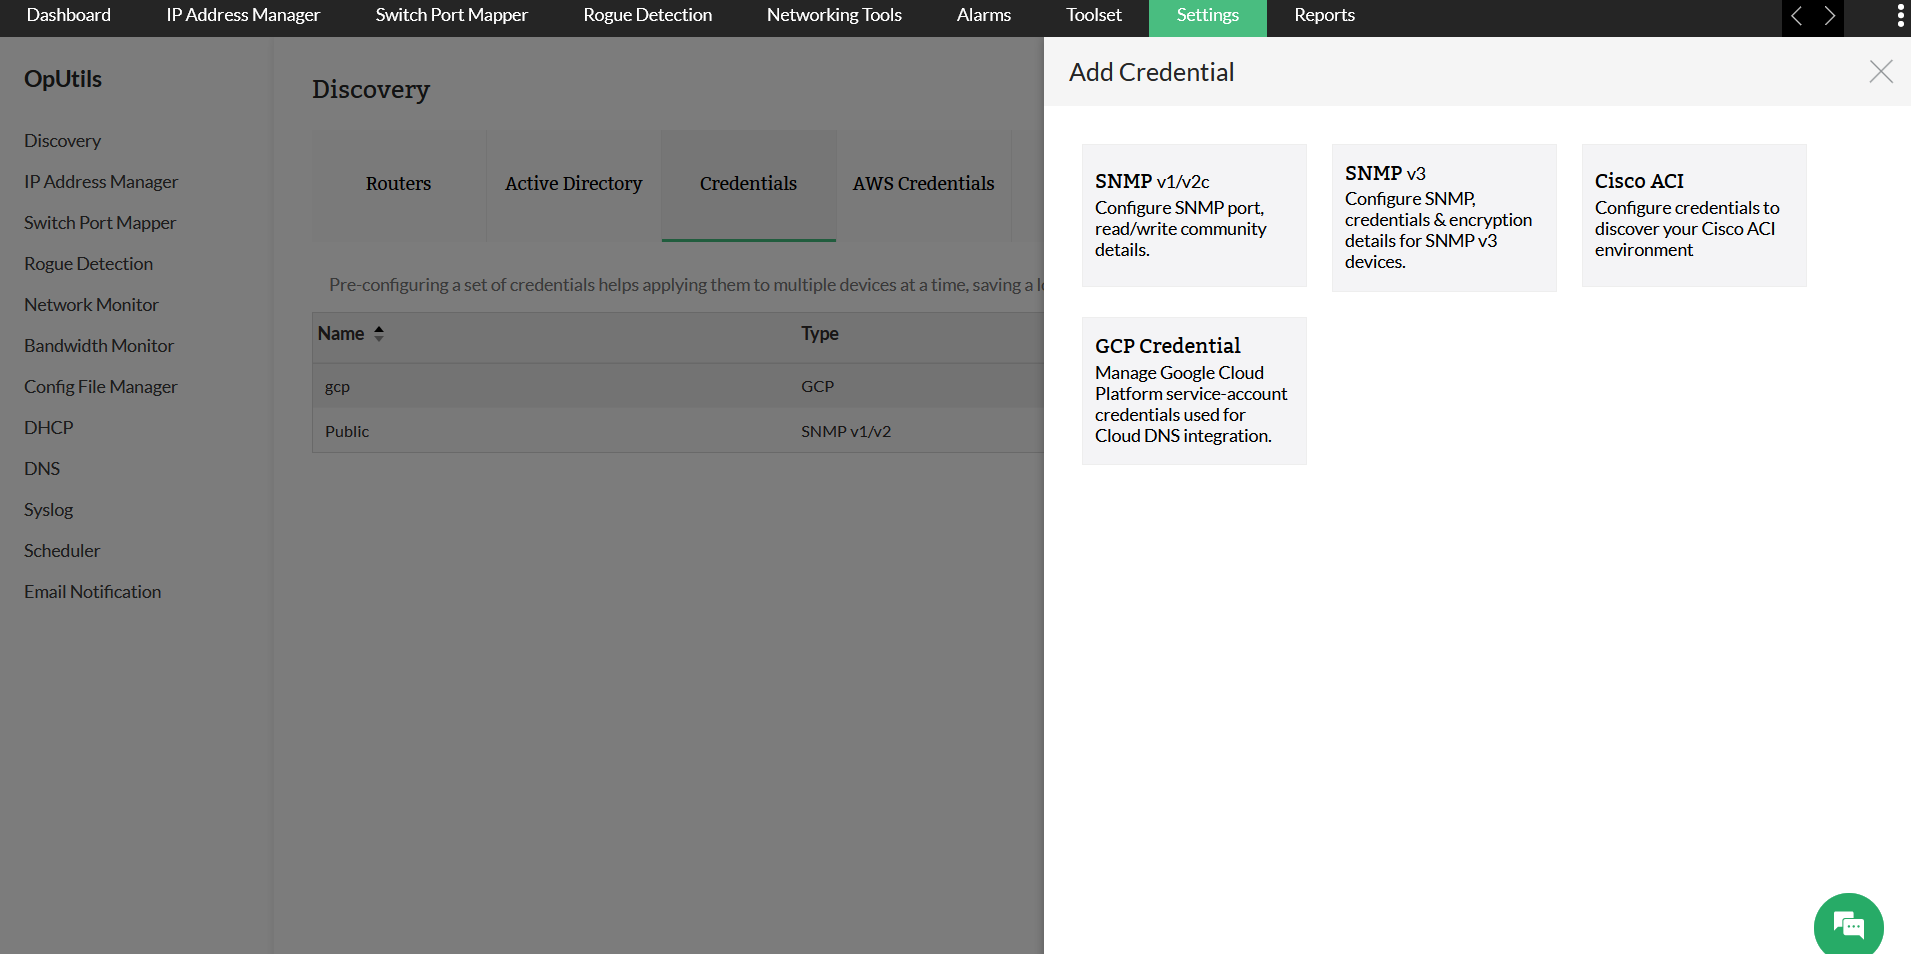The height and width of the screenshot is (954, 1911).
Task: Open the live chat support bubble
Action: click(x=1848, y=926)
